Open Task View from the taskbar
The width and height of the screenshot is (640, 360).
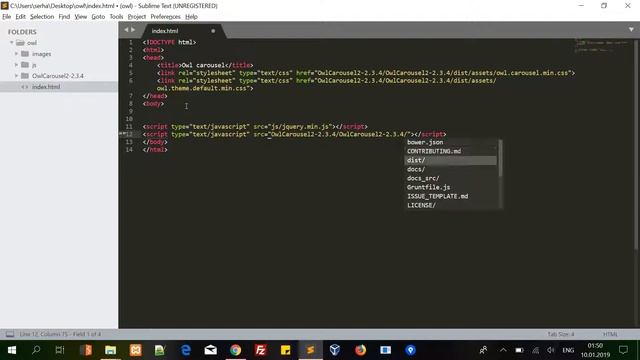pyautogui.click(x=60, y=350)
